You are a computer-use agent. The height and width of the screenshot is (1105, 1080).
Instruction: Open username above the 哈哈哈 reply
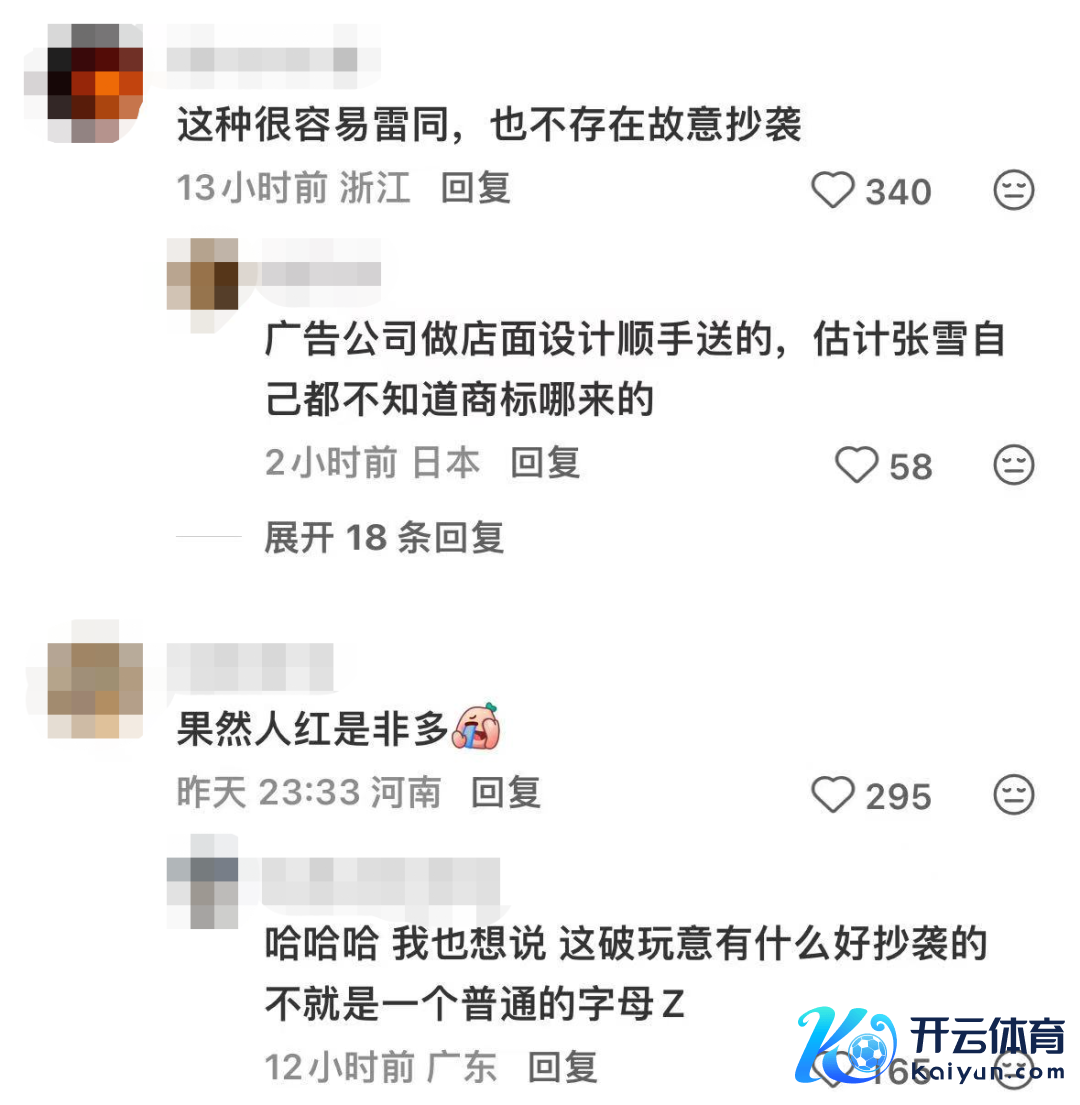[x=380, y=881]
